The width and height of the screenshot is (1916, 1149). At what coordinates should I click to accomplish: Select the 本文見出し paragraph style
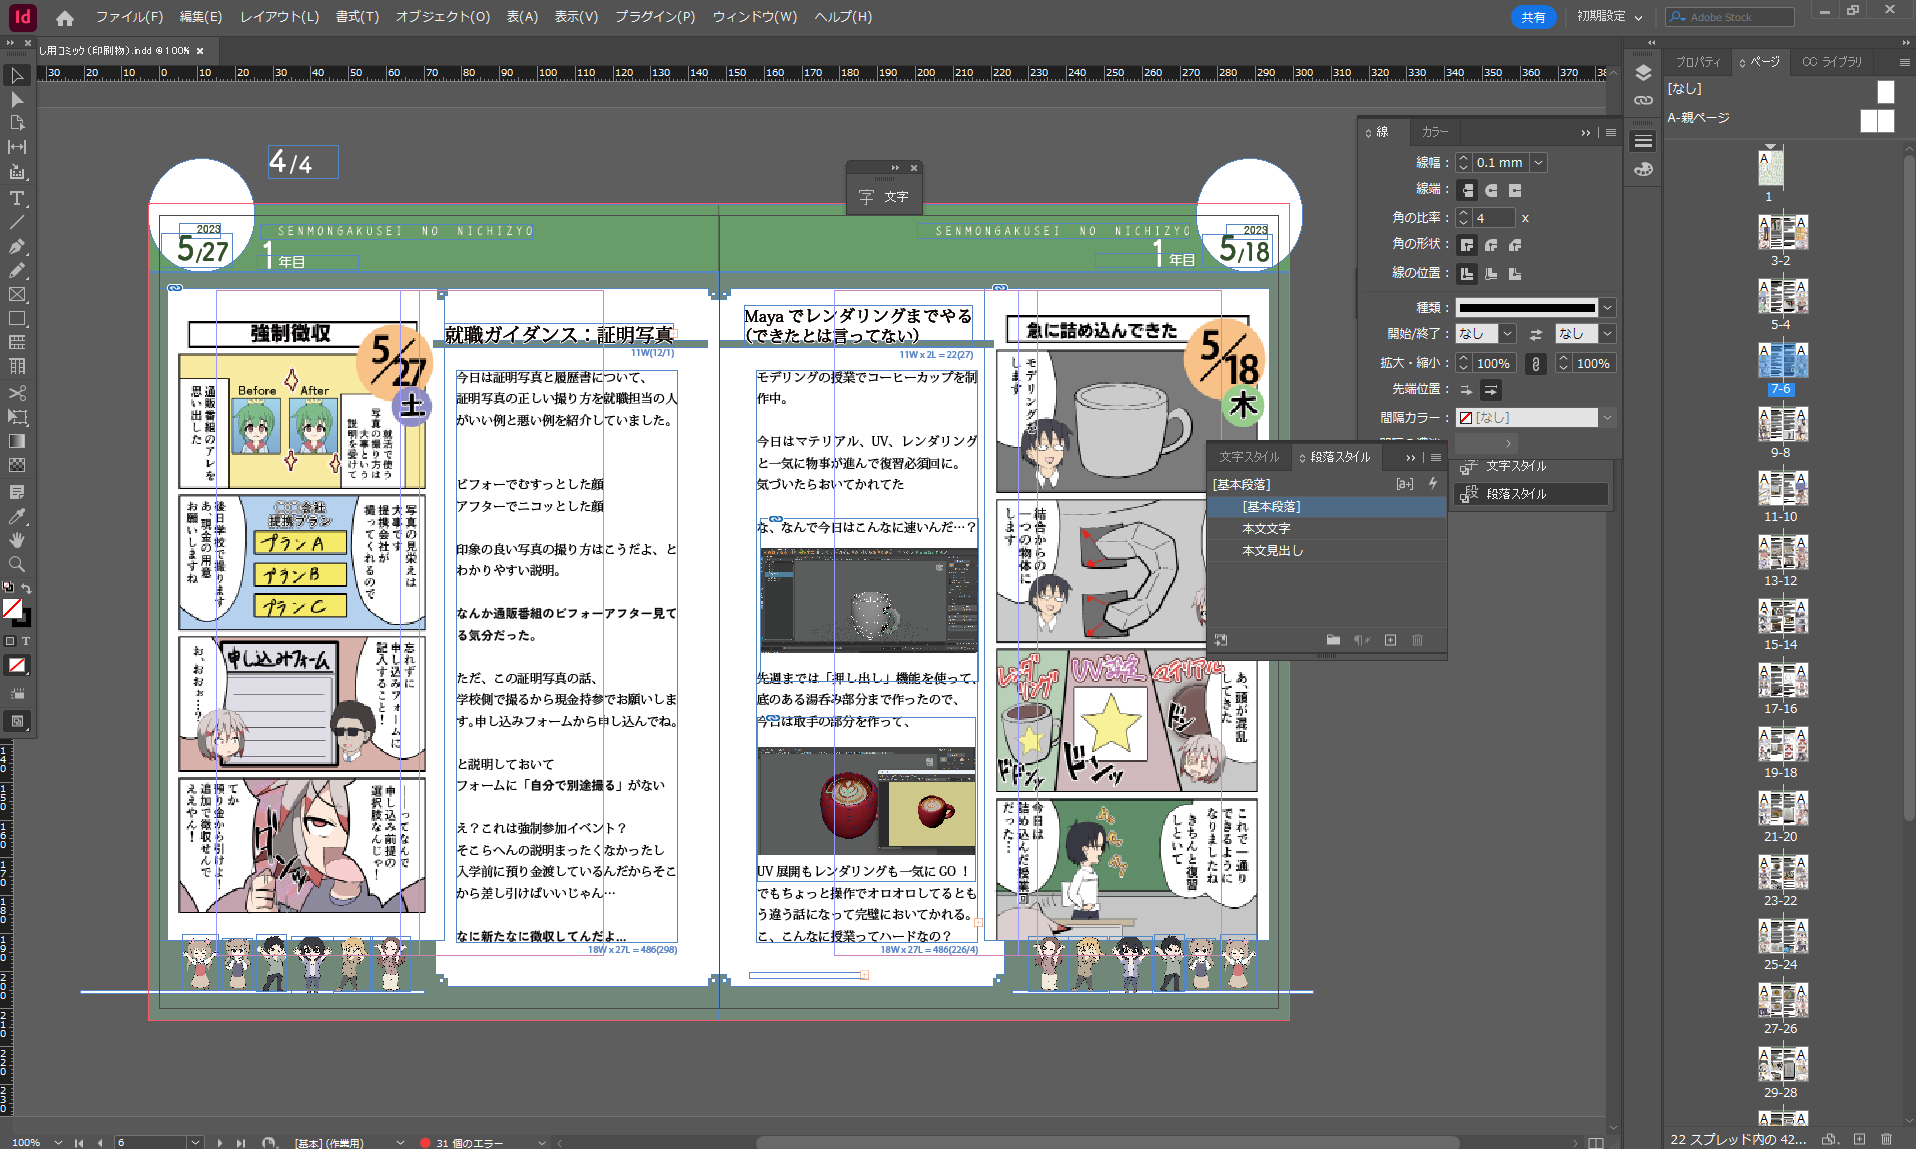1272,550
